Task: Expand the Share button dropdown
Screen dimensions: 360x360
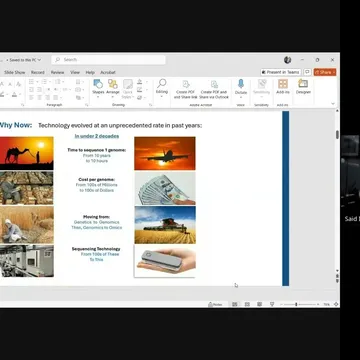Action: point(334,72)
